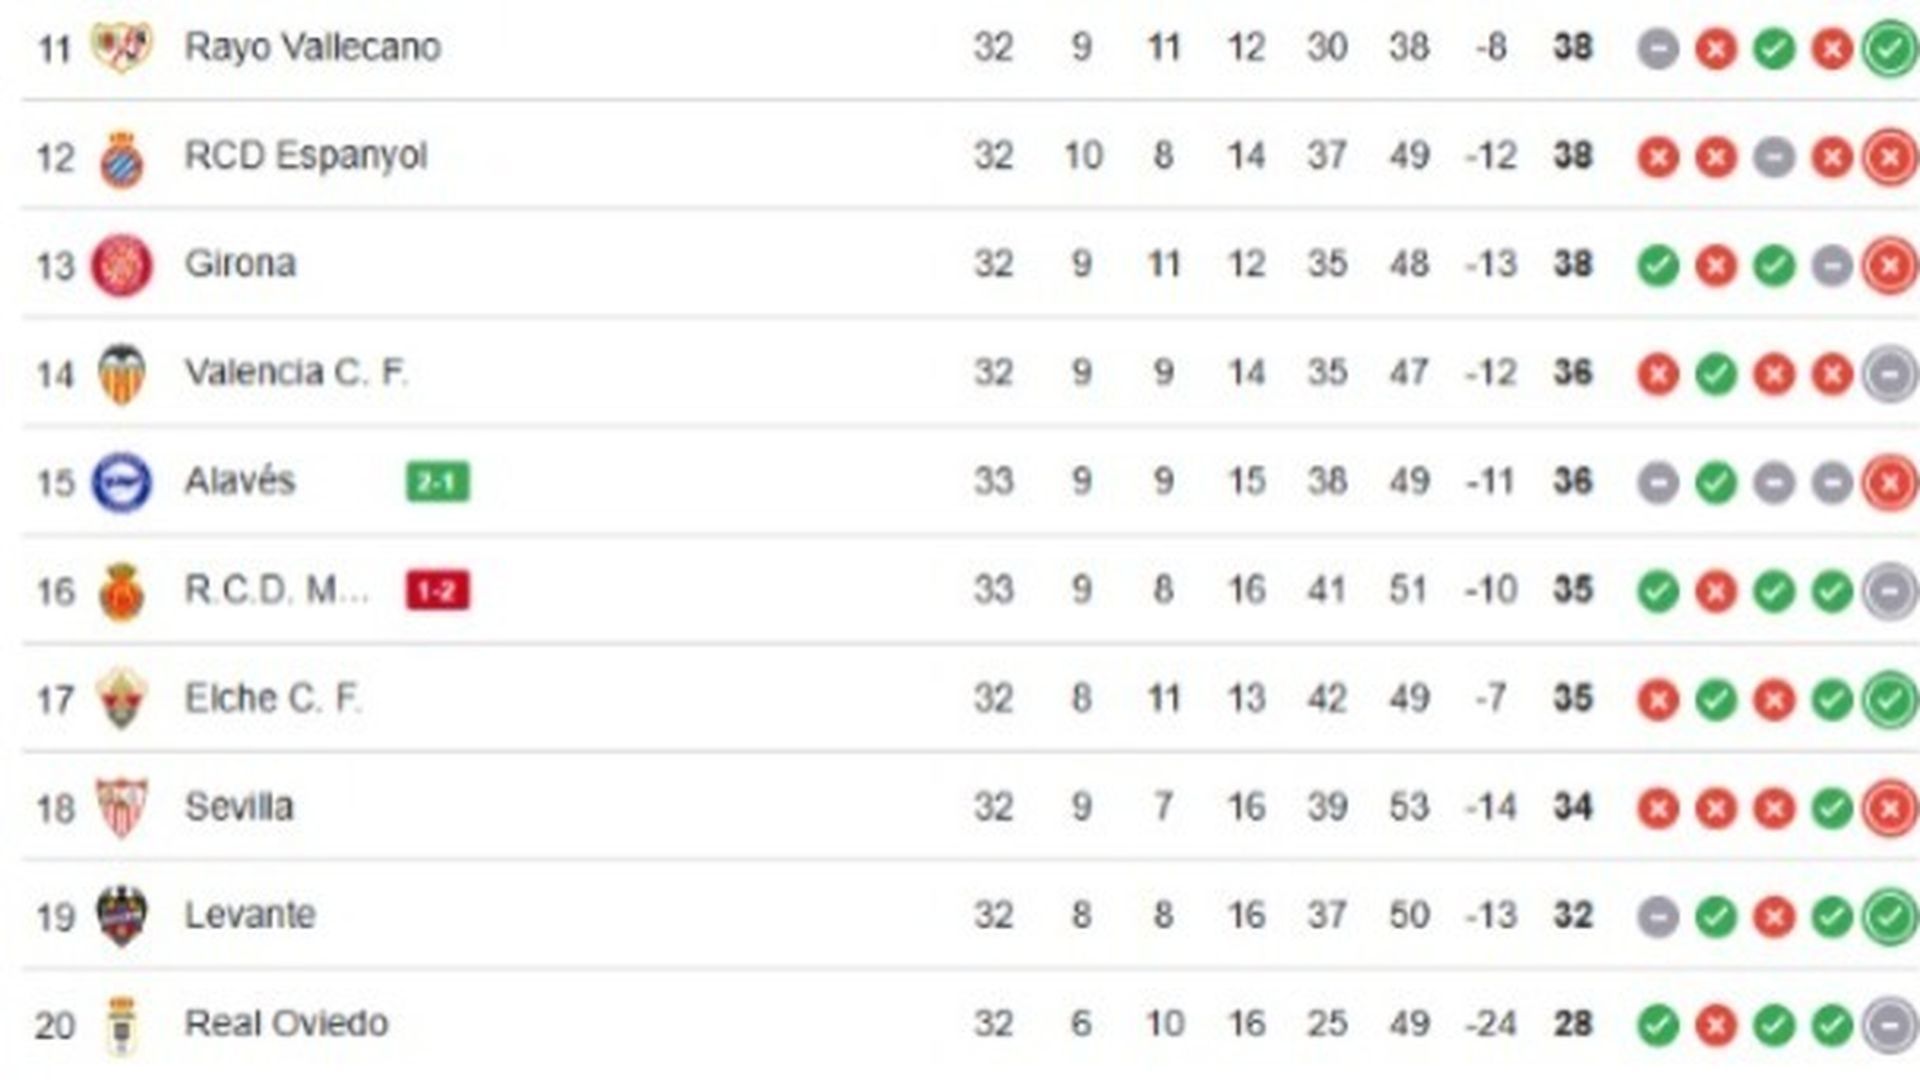Viewport: 1920px width, 1080px height.
Task: Click the Rayo Vallecano club crest
Action: point(120,45)
